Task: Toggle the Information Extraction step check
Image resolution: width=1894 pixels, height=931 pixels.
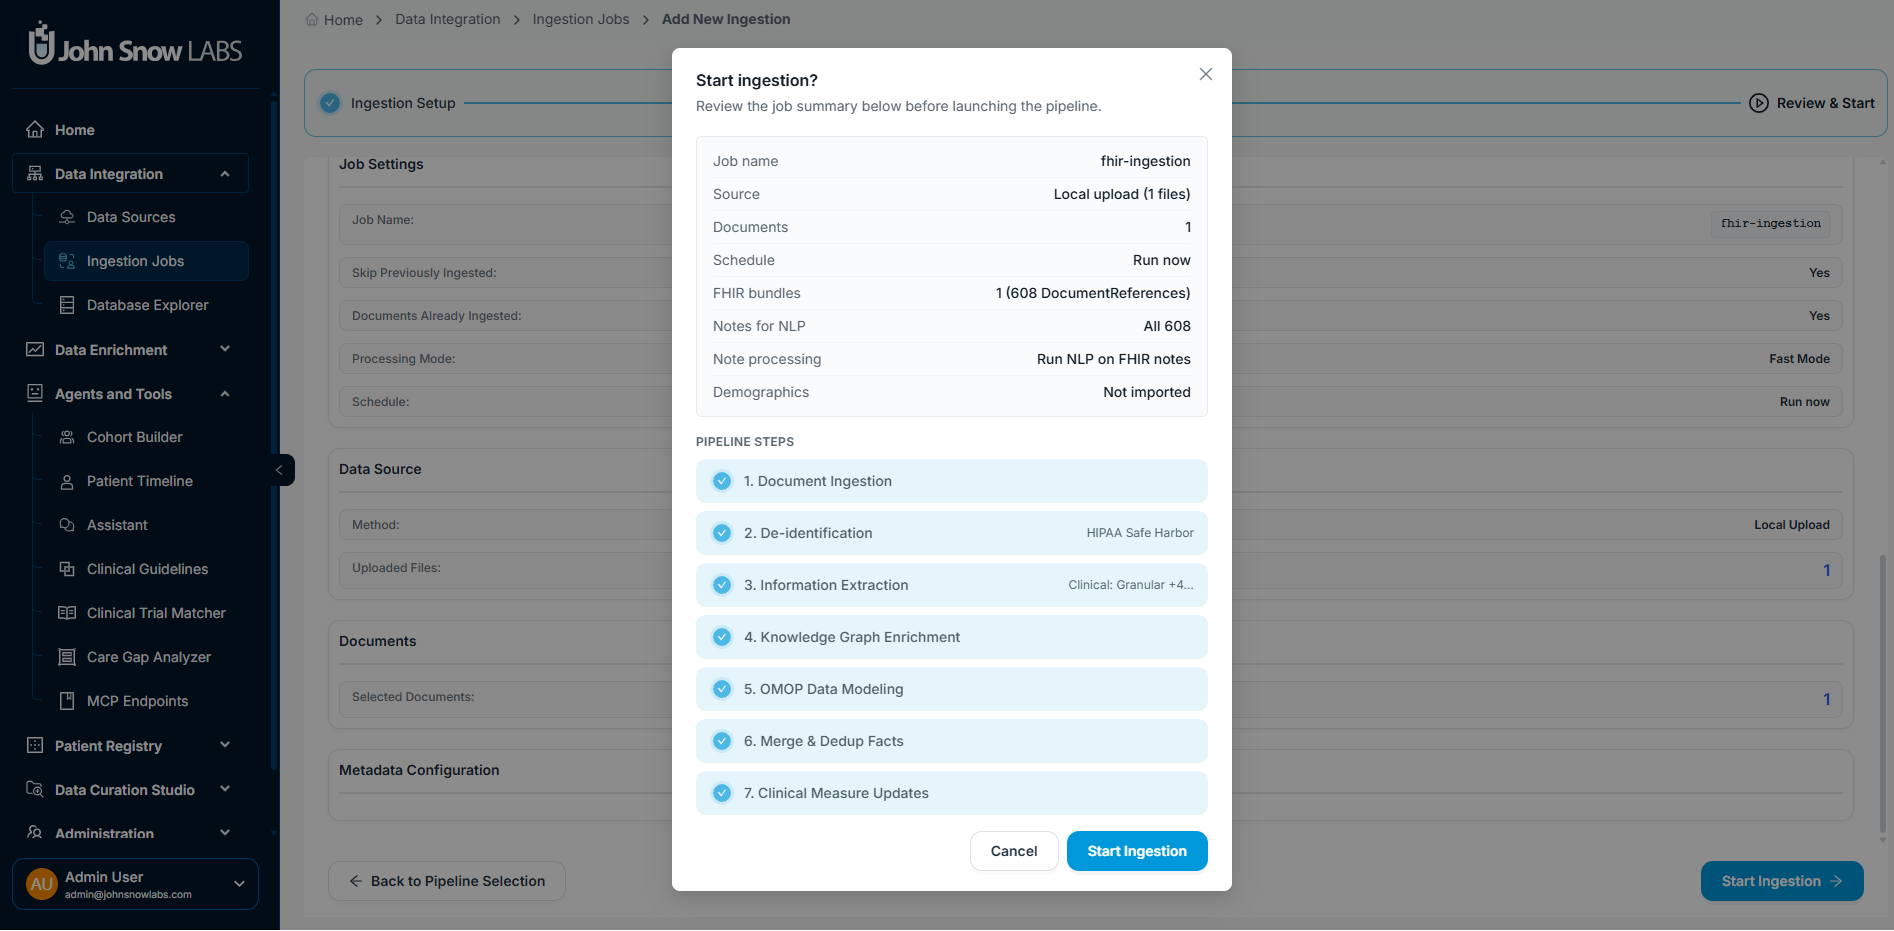Action: (x=722, y=585)
